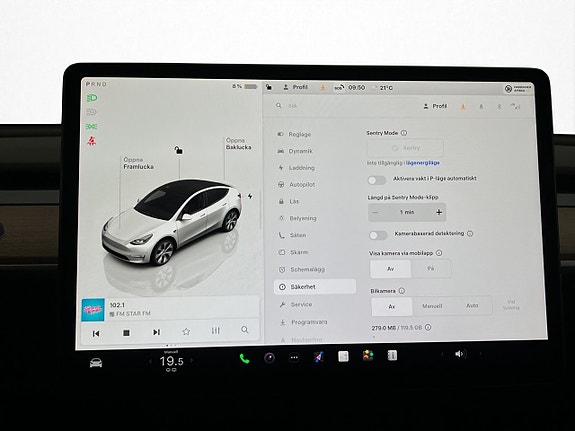Show Kamerabaserad detektering info icon
Viewport: 575px width, 431px height.
470,233
